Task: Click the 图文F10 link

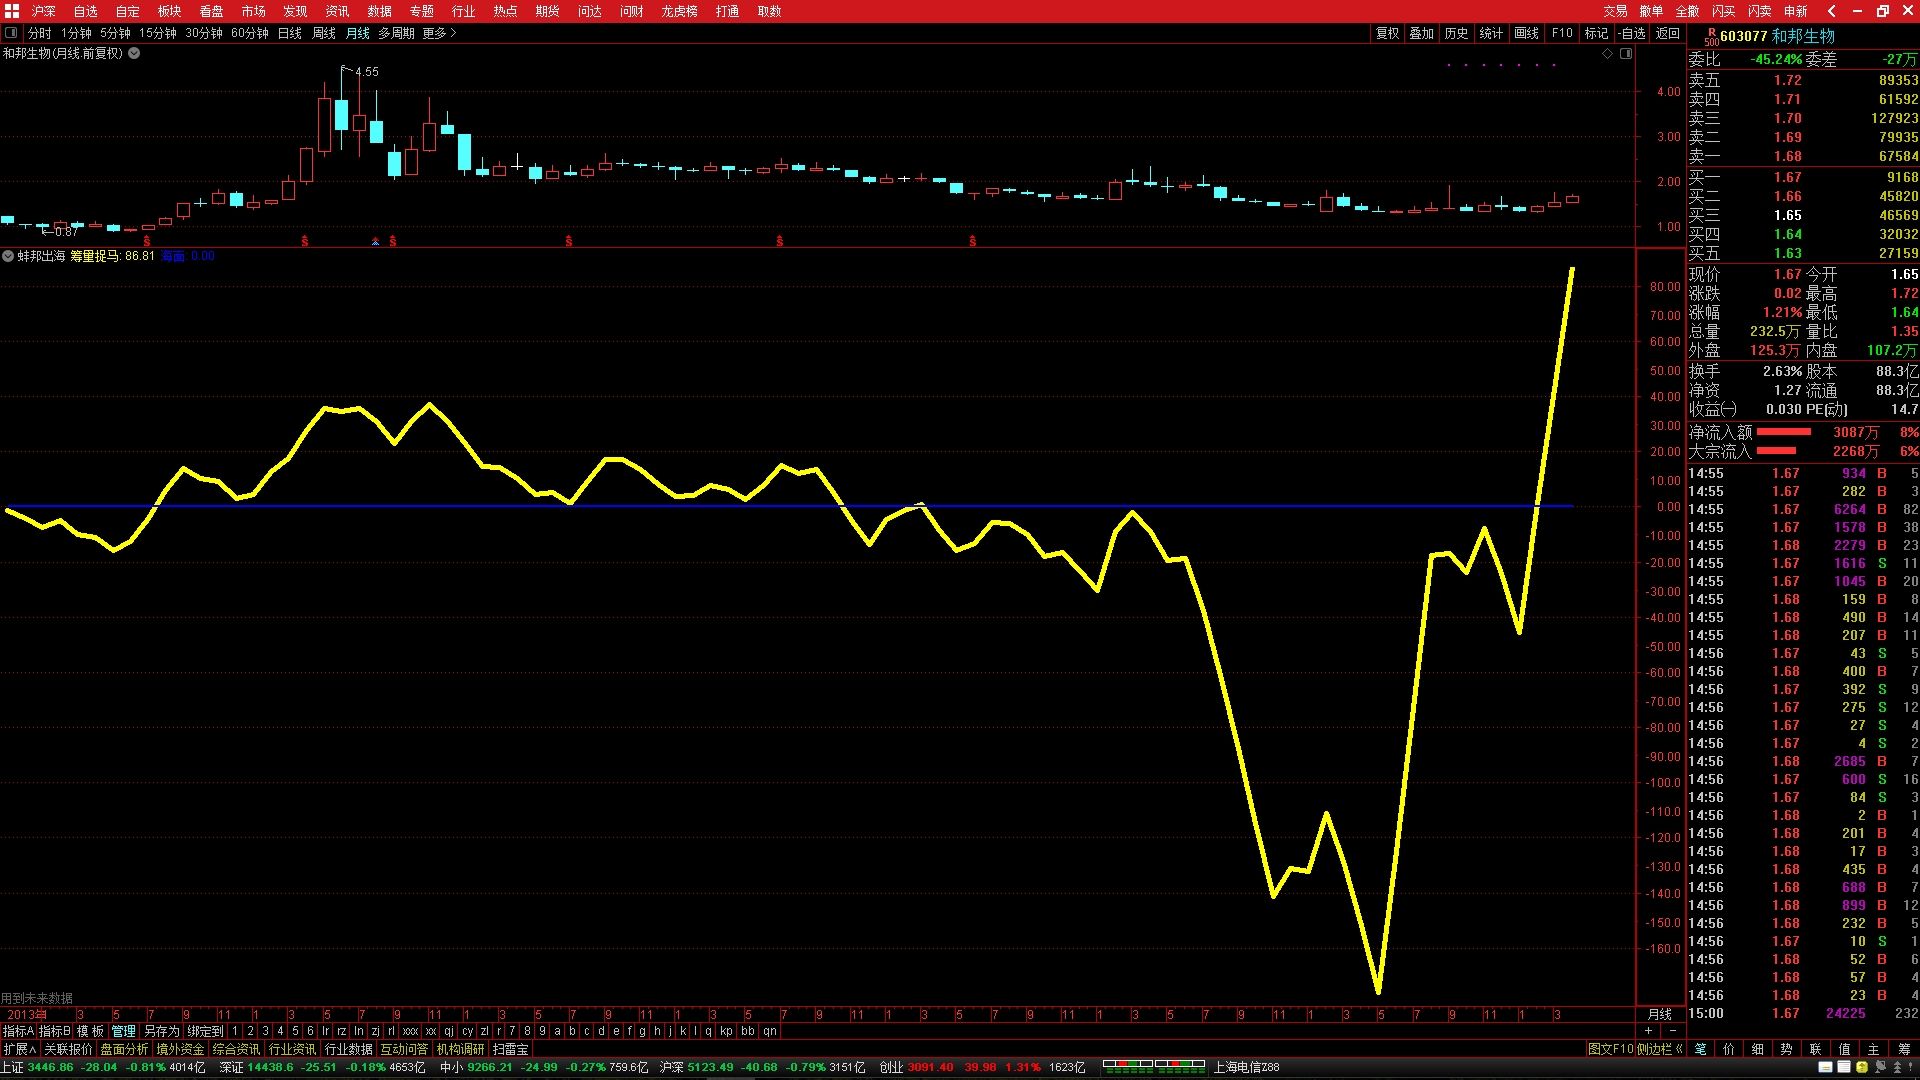Action: click(1609, 1049)
